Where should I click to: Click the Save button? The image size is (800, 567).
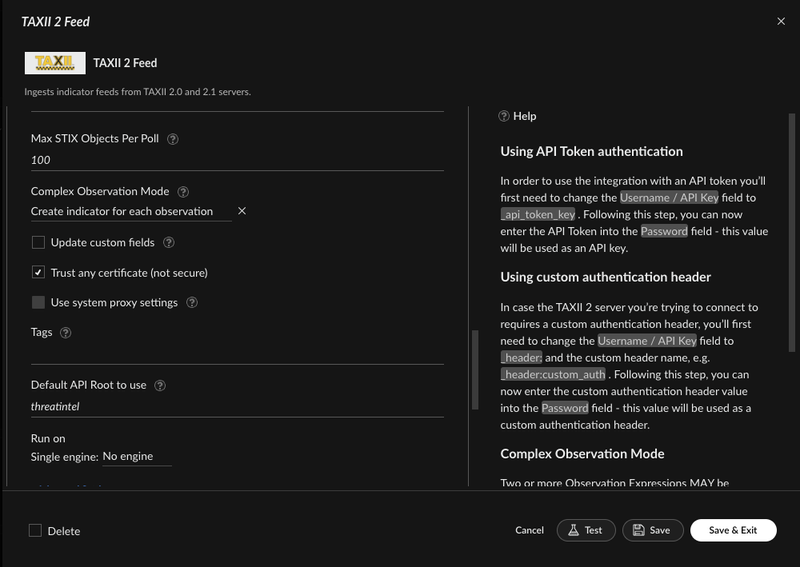point(652,530)
